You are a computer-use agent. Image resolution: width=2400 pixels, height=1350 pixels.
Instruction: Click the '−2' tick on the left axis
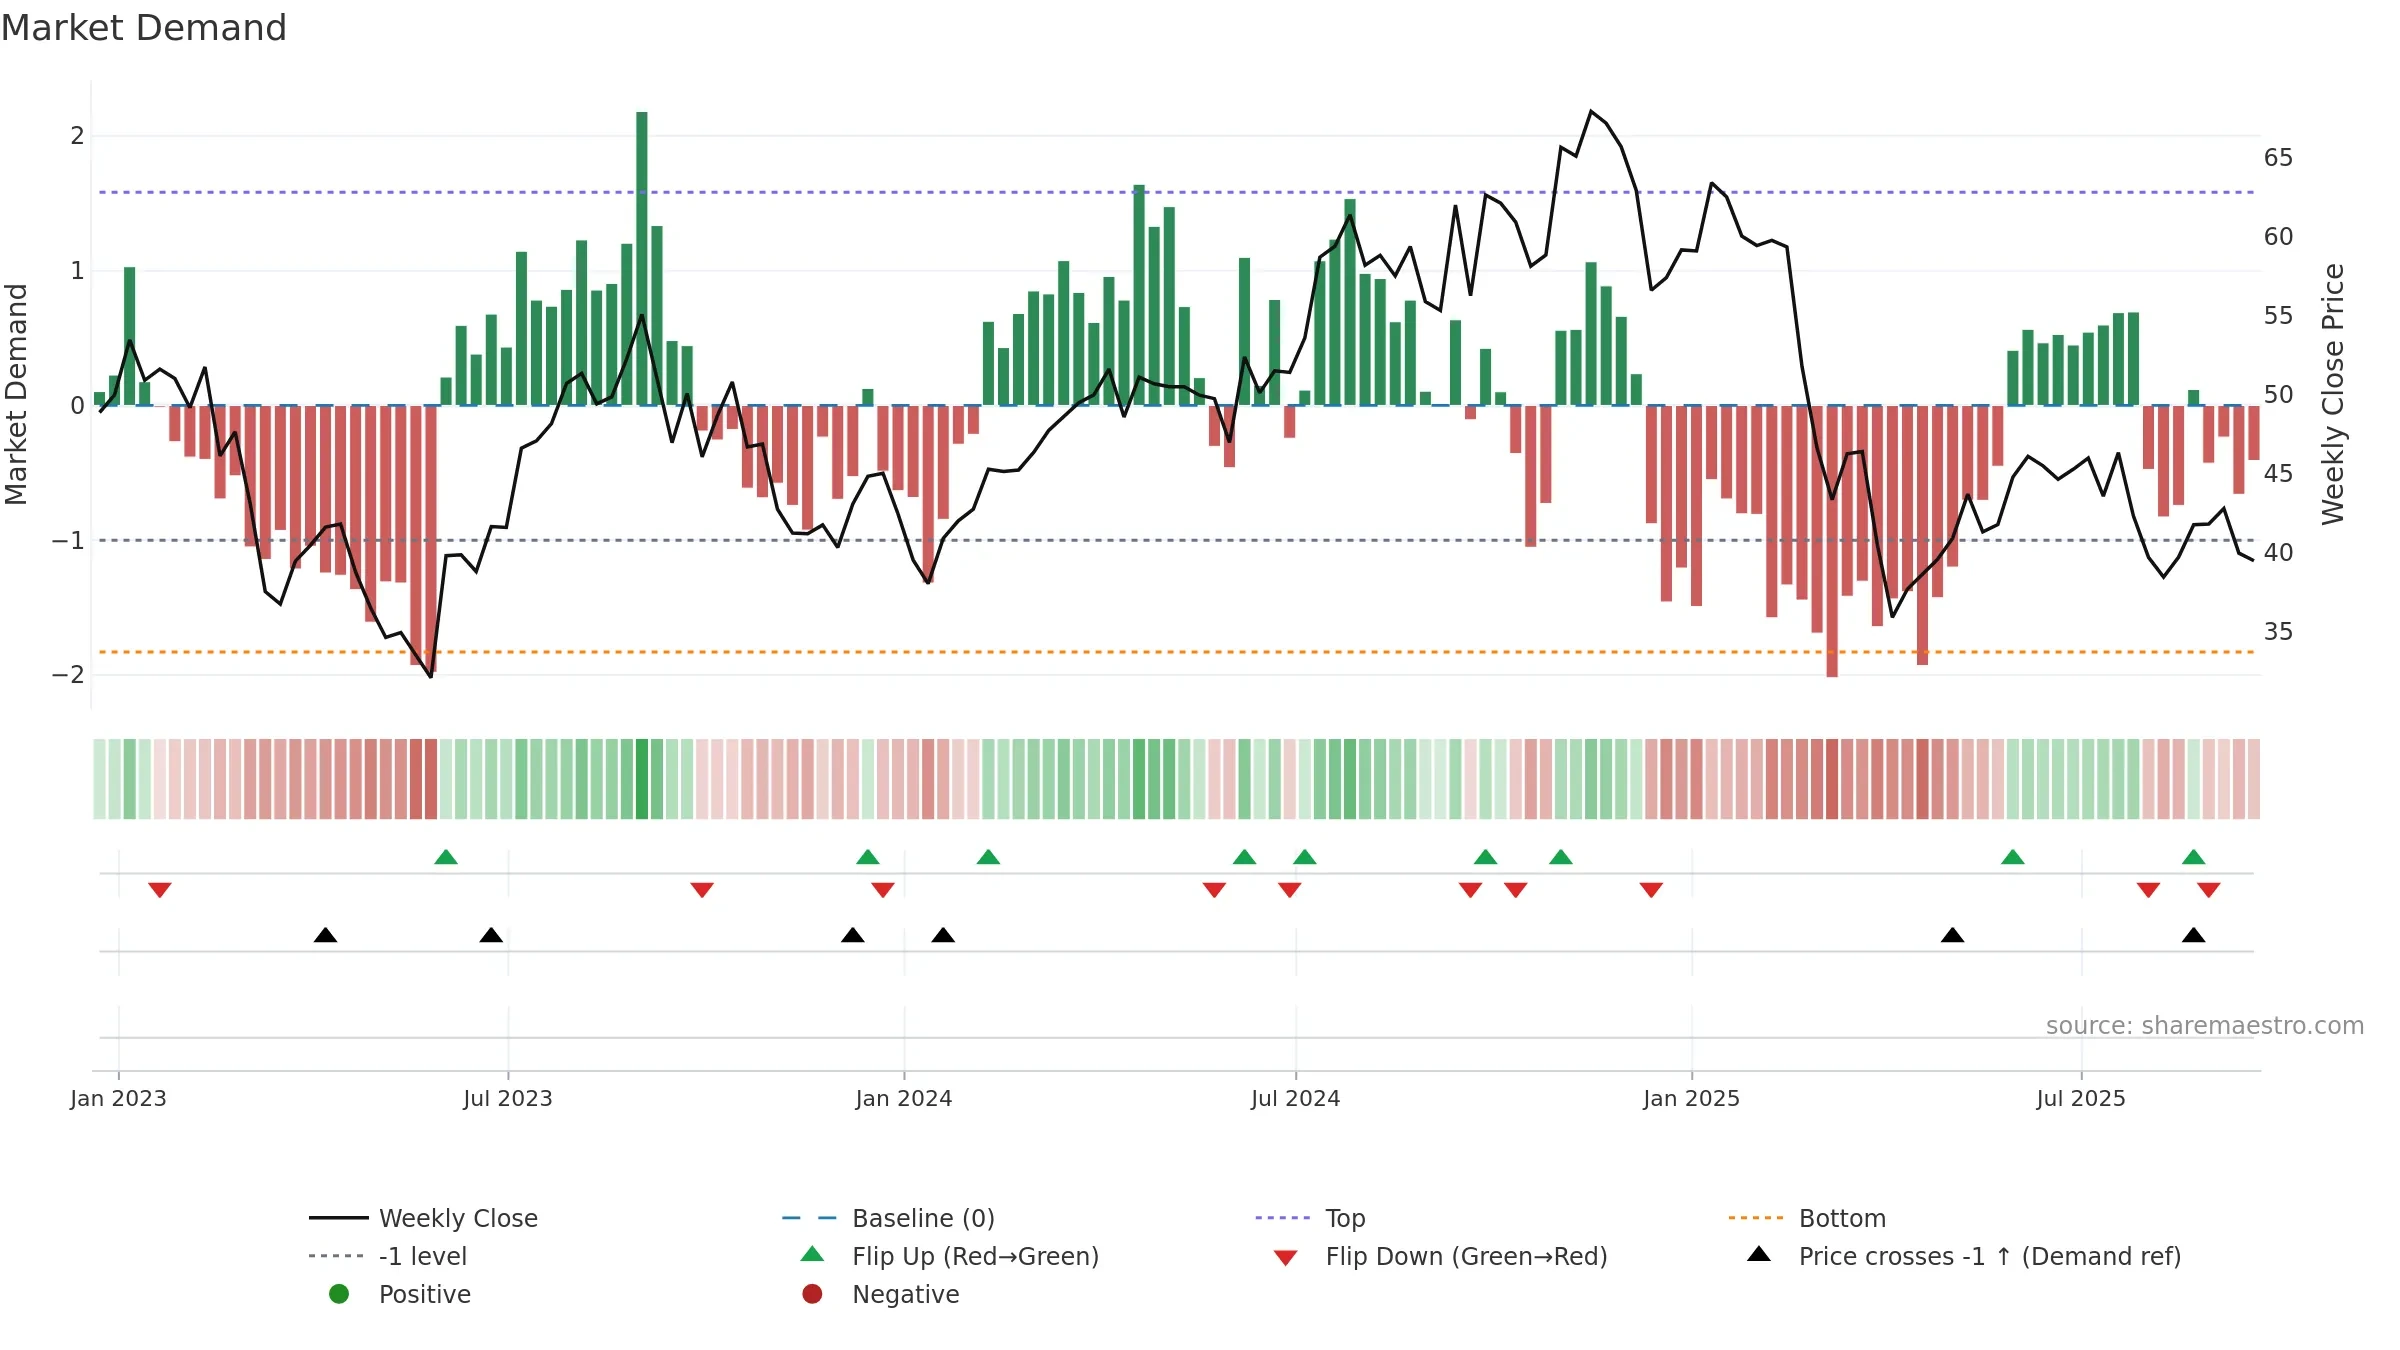(x=69, y=675)
